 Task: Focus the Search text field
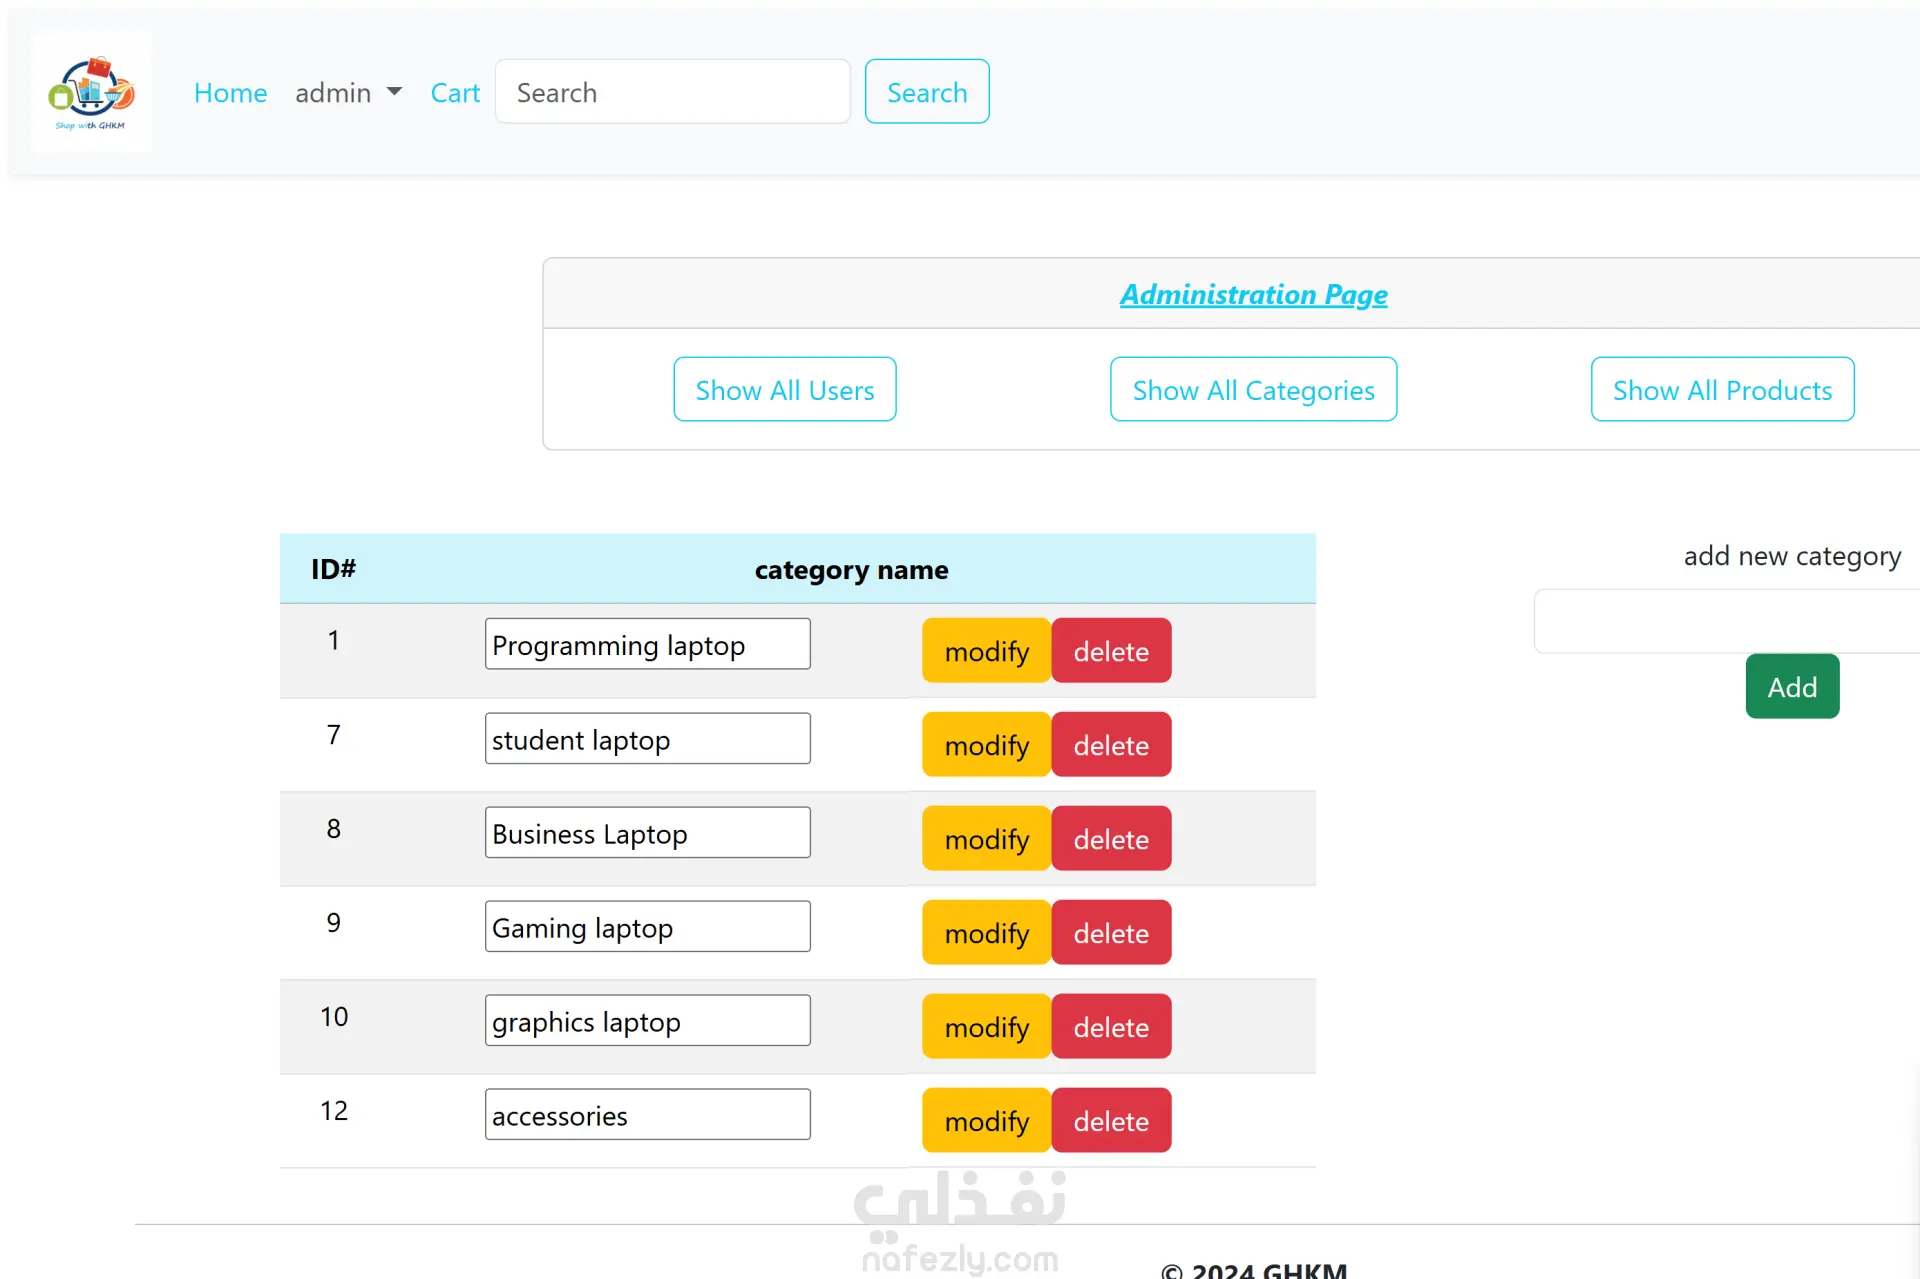tap(672, 92)
